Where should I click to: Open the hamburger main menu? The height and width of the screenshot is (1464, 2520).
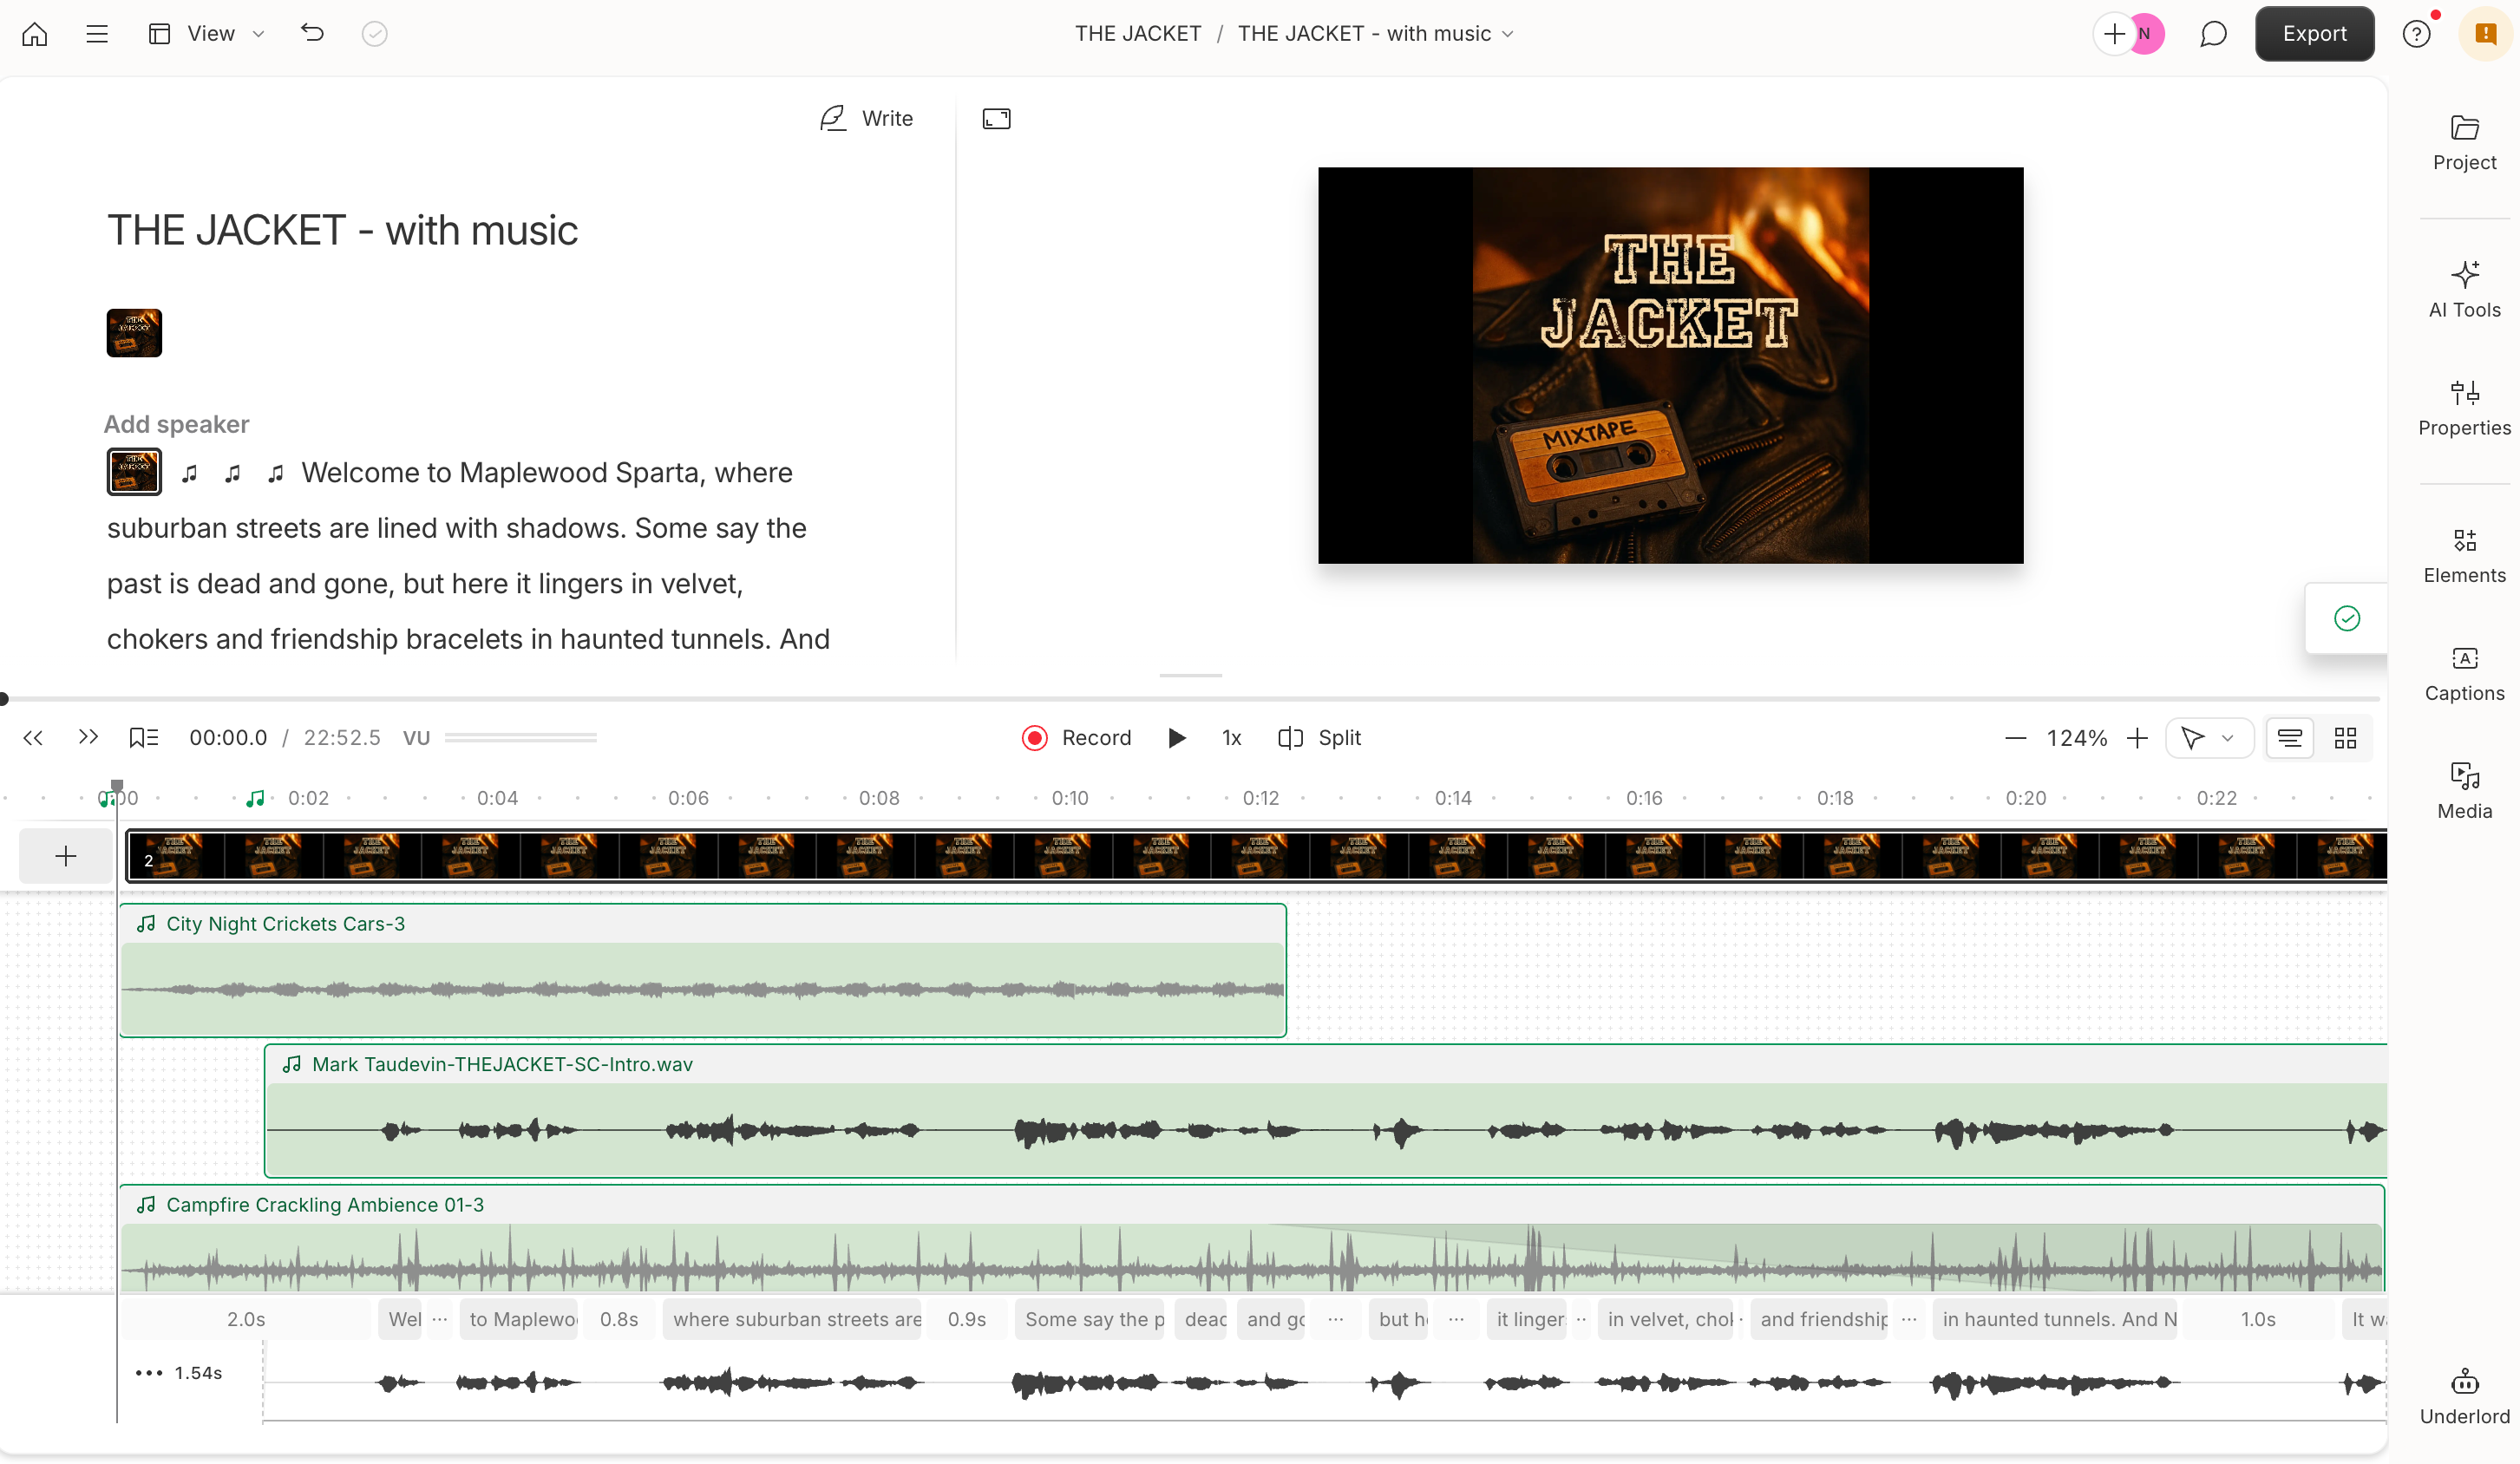click(x=97, y=34)
